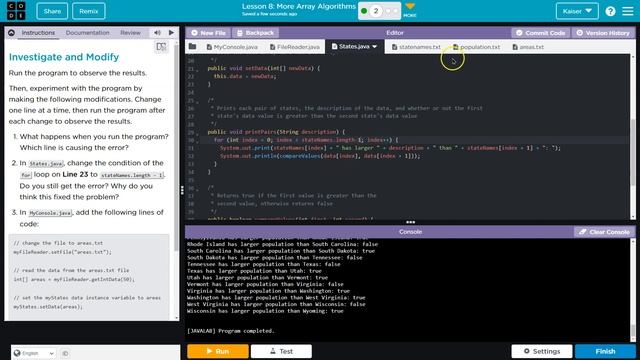Click the Finish button
This screenshot has width=640, height=360.
click(605, 351)
